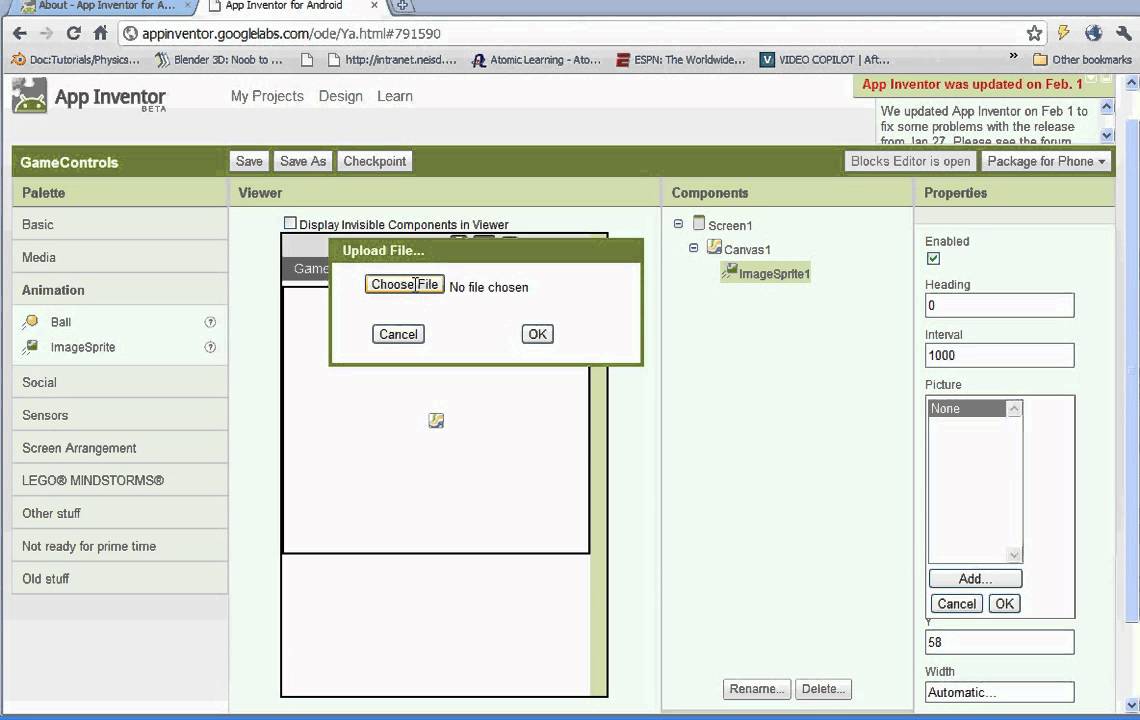This screenshot has height=720, width=1140.
Task: Click the Rename component button
Action: [757, 689]
